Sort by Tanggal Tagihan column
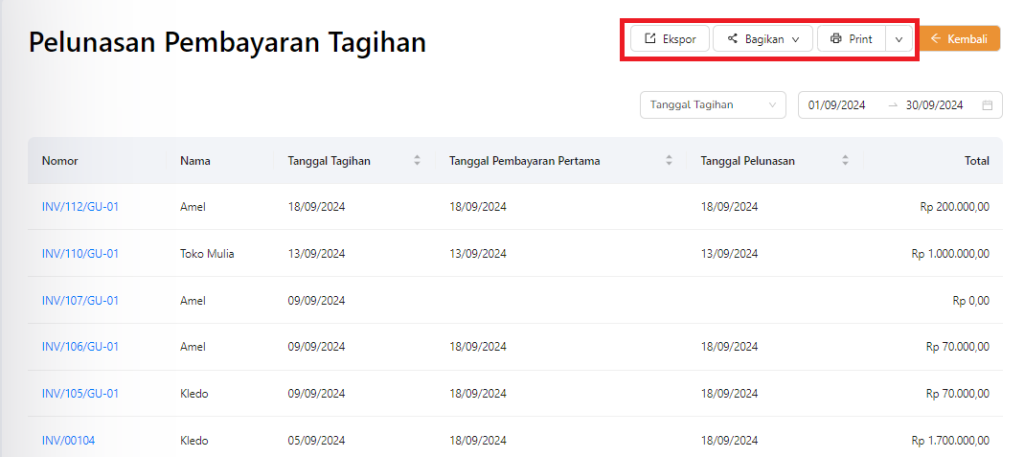This screenshot has width=1024, height=457. (x=417, y=161)
